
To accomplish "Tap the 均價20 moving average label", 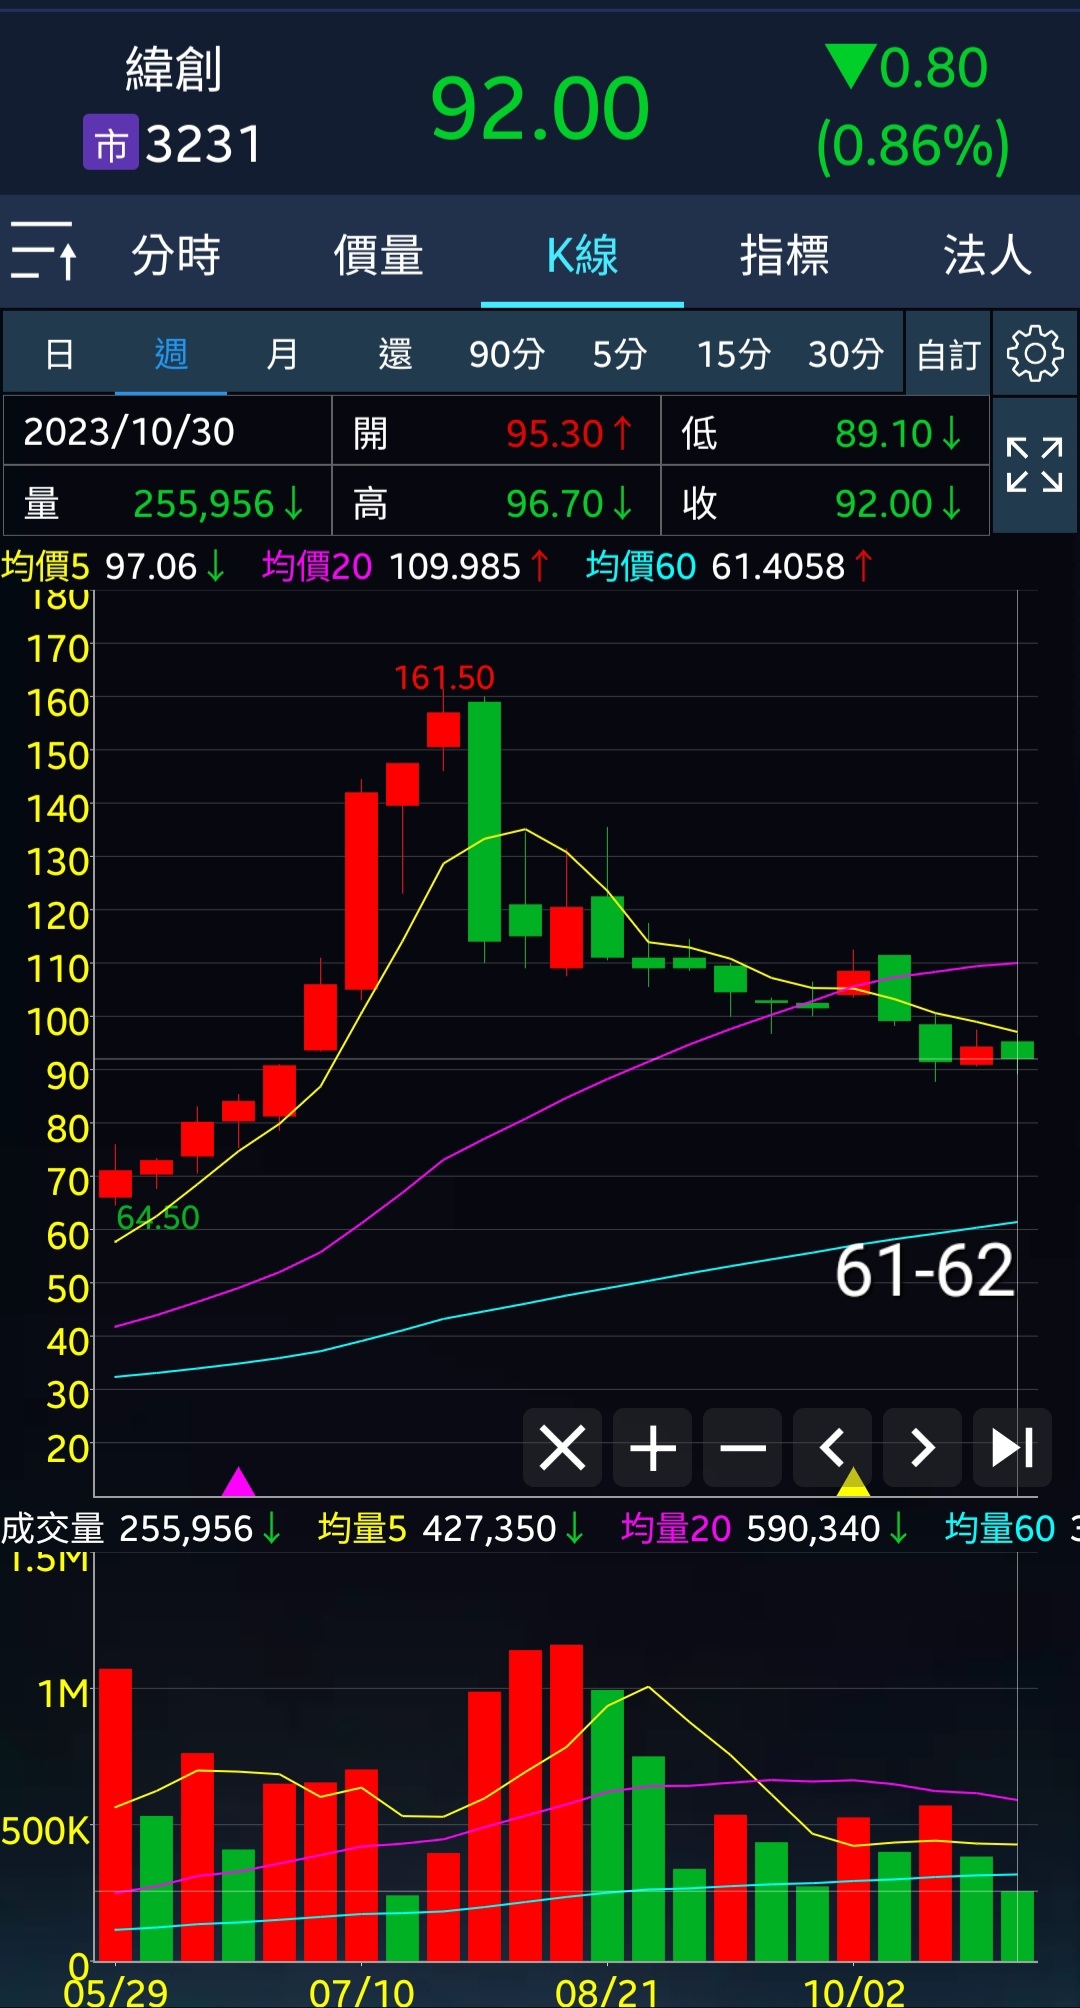I will pos(317,567).
